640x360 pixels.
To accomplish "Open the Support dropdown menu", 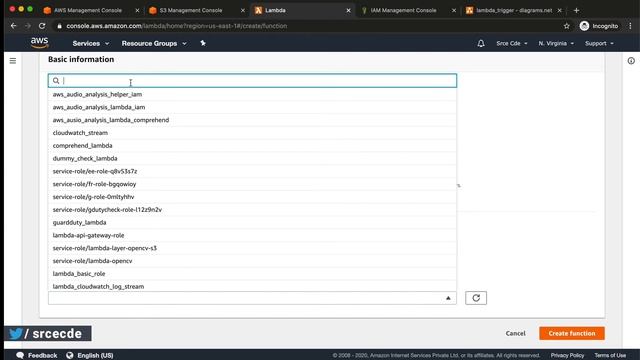I will [599, 43].
